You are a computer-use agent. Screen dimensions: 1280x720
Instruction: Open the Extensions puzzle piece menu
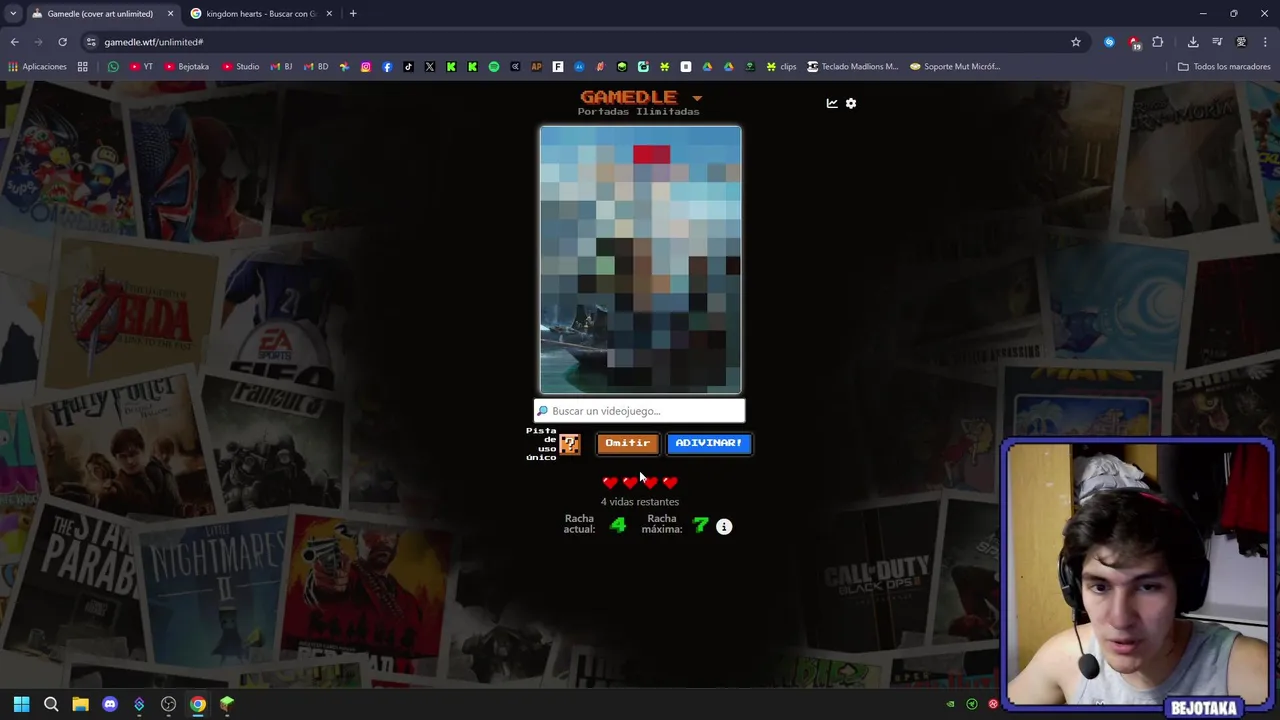1158,42
